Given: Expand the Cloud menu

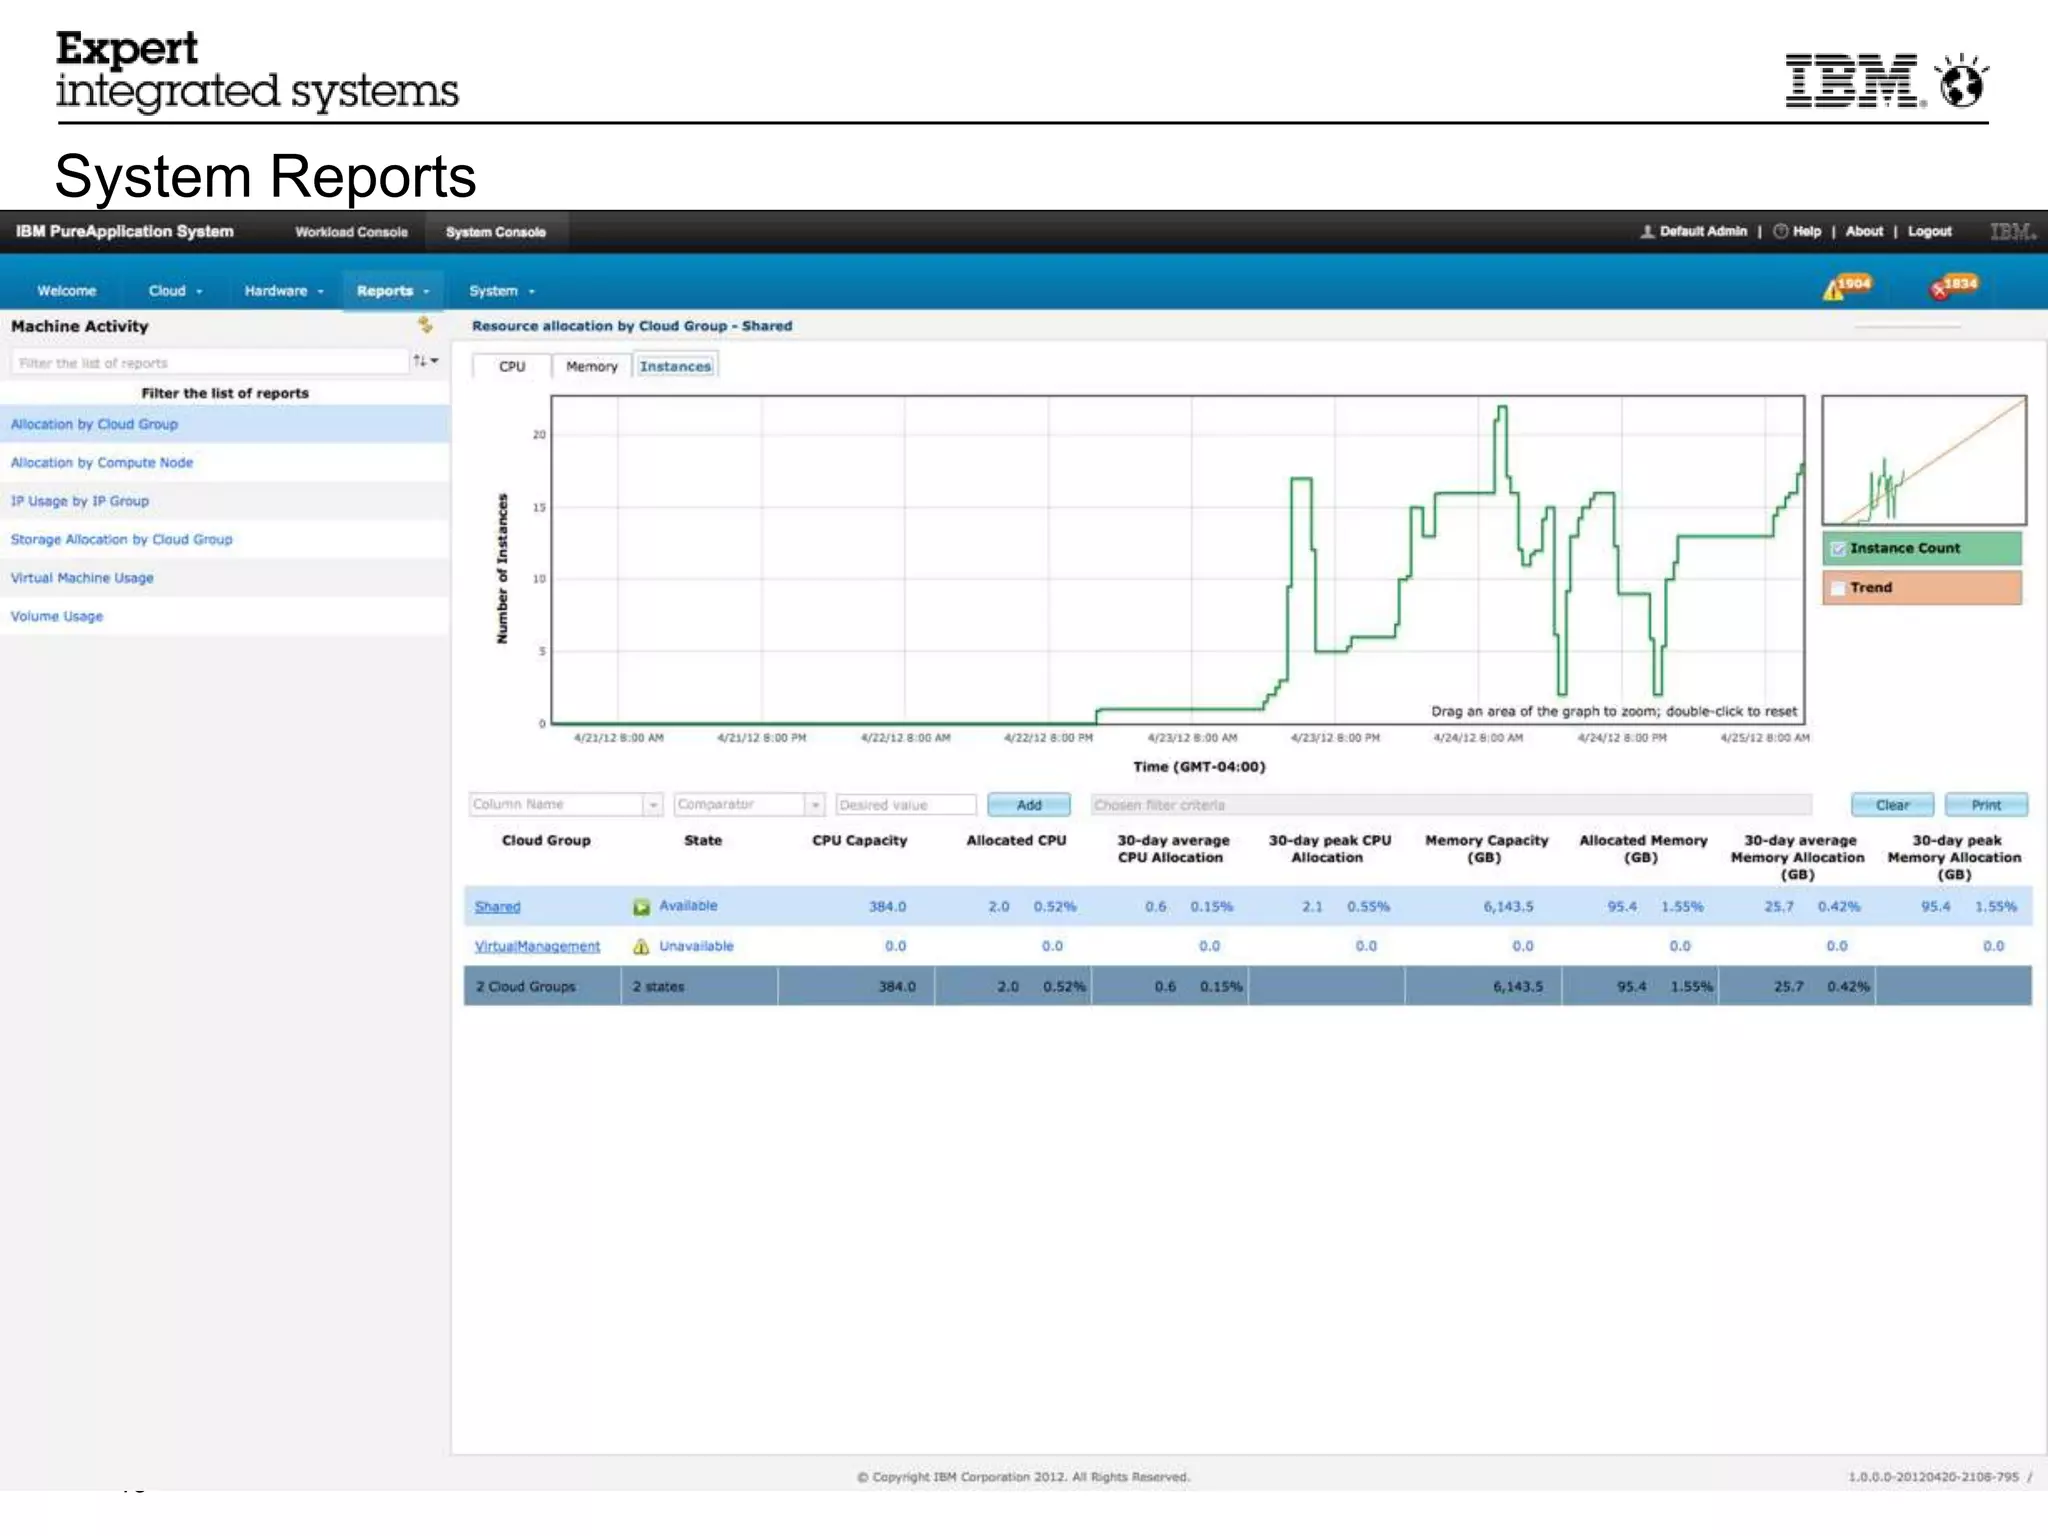Looking at the screenshot, I should click(x=175, y=291).
